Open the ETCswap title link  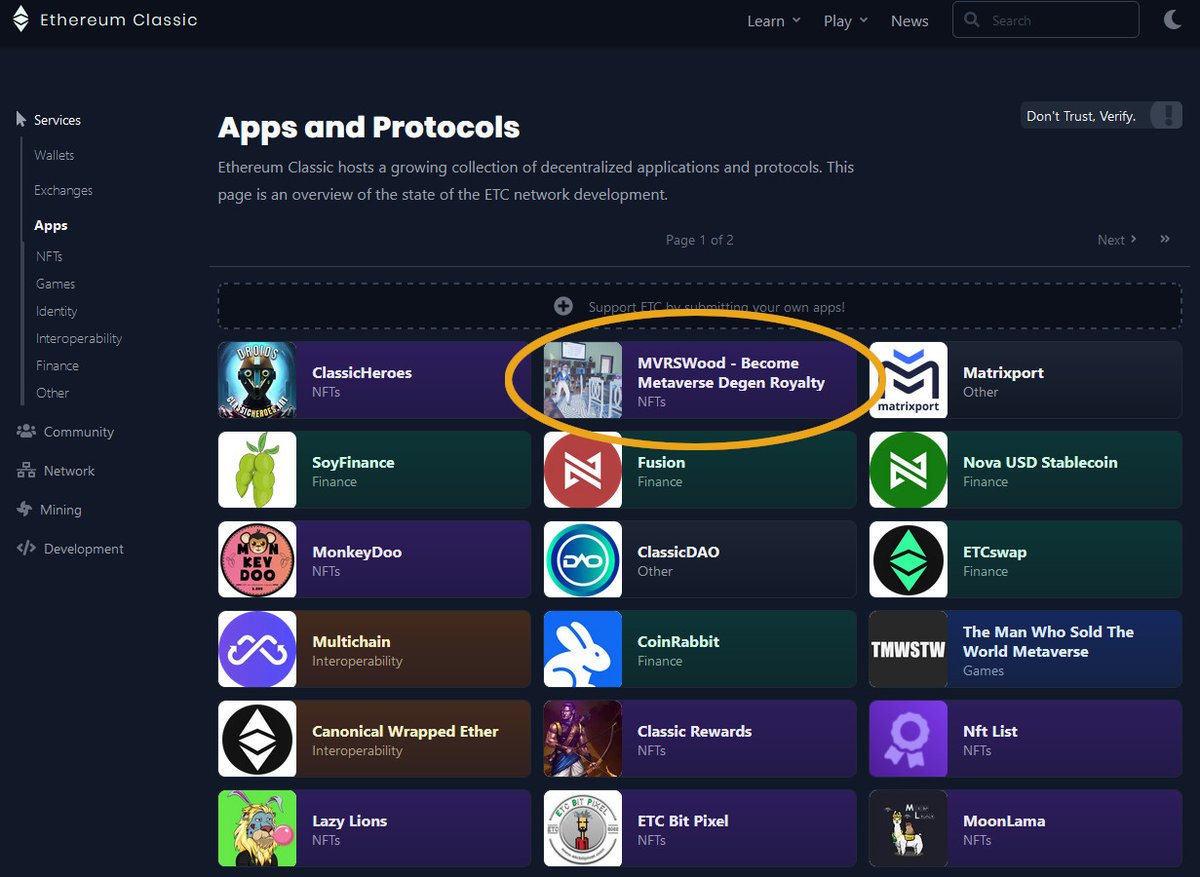pos(994,552)
